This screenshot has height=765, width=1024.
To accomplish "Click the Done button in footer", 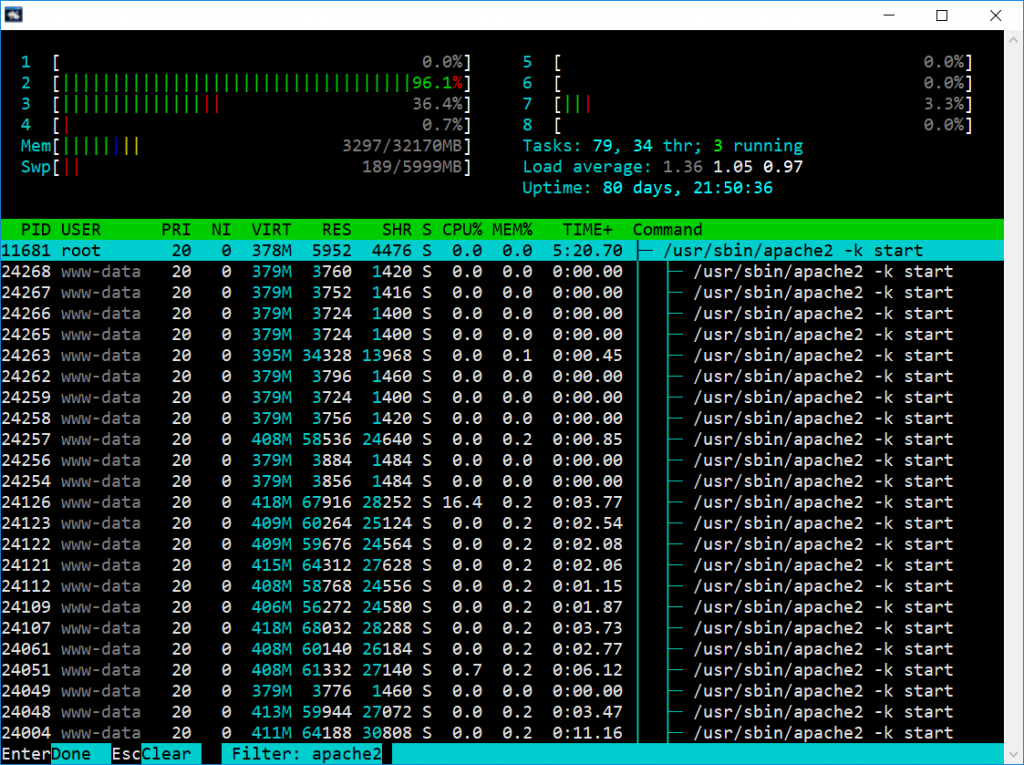I will 71,754.
